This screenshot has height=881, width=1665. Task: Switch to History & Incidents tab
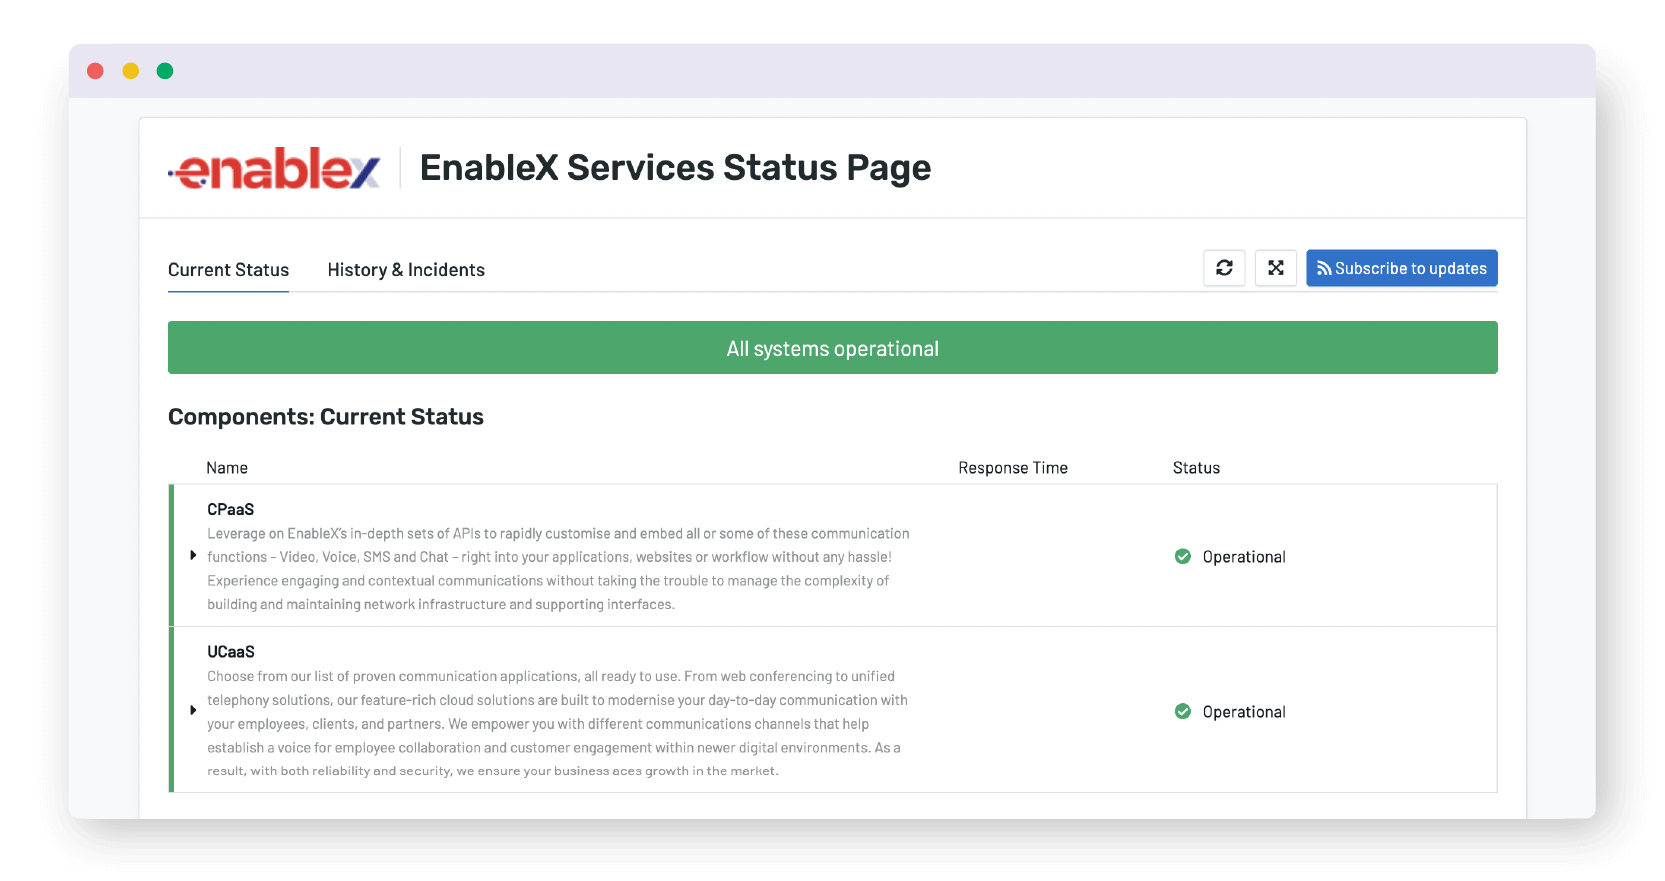(406, 270)
